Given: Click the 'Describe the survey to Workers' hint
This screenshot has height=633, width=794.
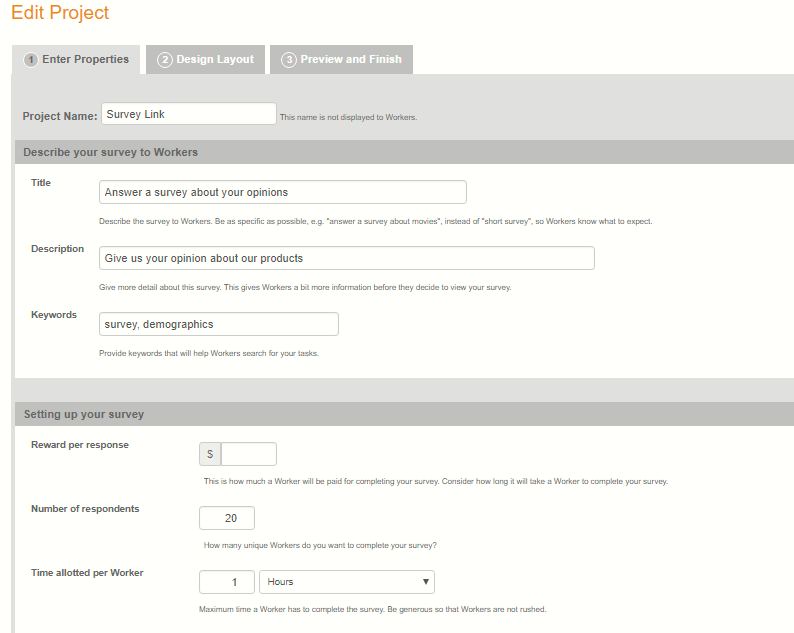Looking at the screenshot, I should click(x=376, y=221).
